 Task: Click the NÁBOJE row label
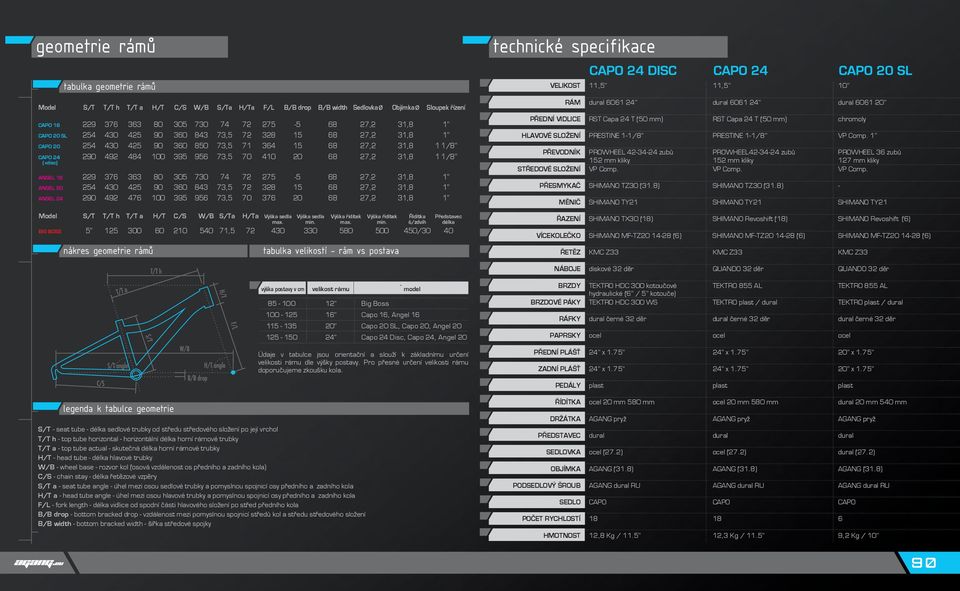tap(536, 268)
